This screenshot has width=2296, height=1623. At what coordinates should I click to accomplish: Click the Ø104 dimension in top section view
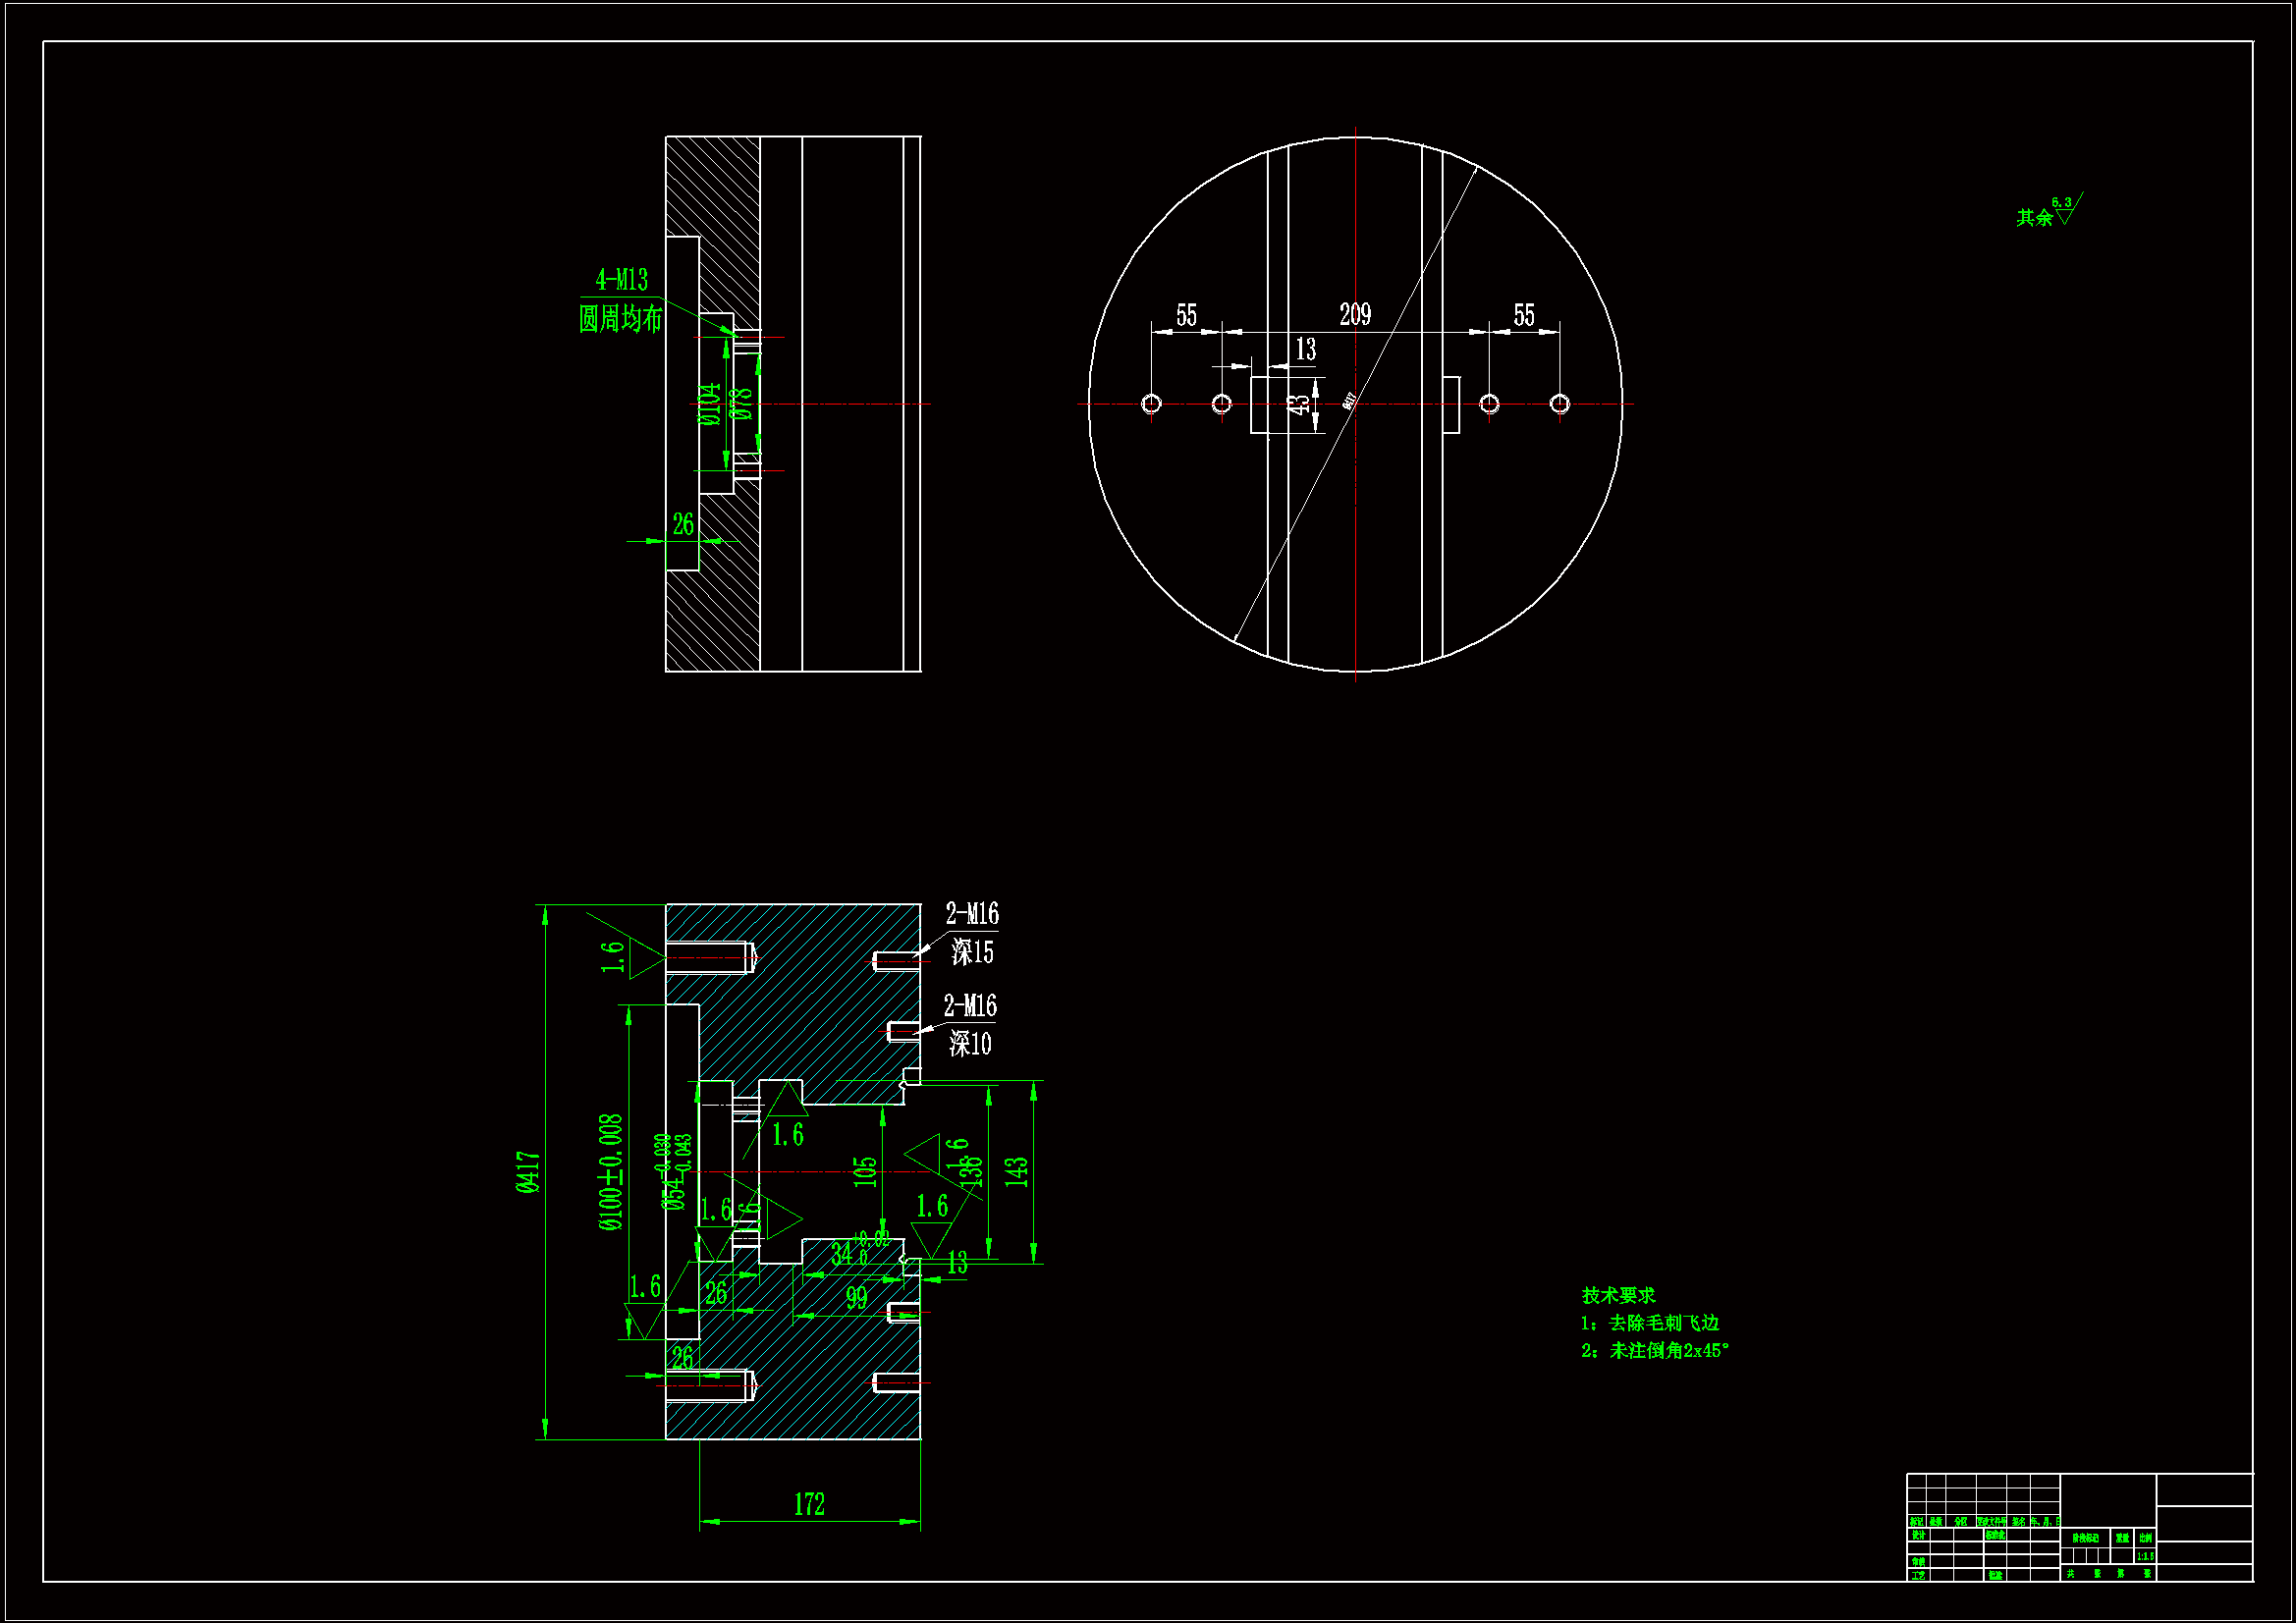coord(709,404)
